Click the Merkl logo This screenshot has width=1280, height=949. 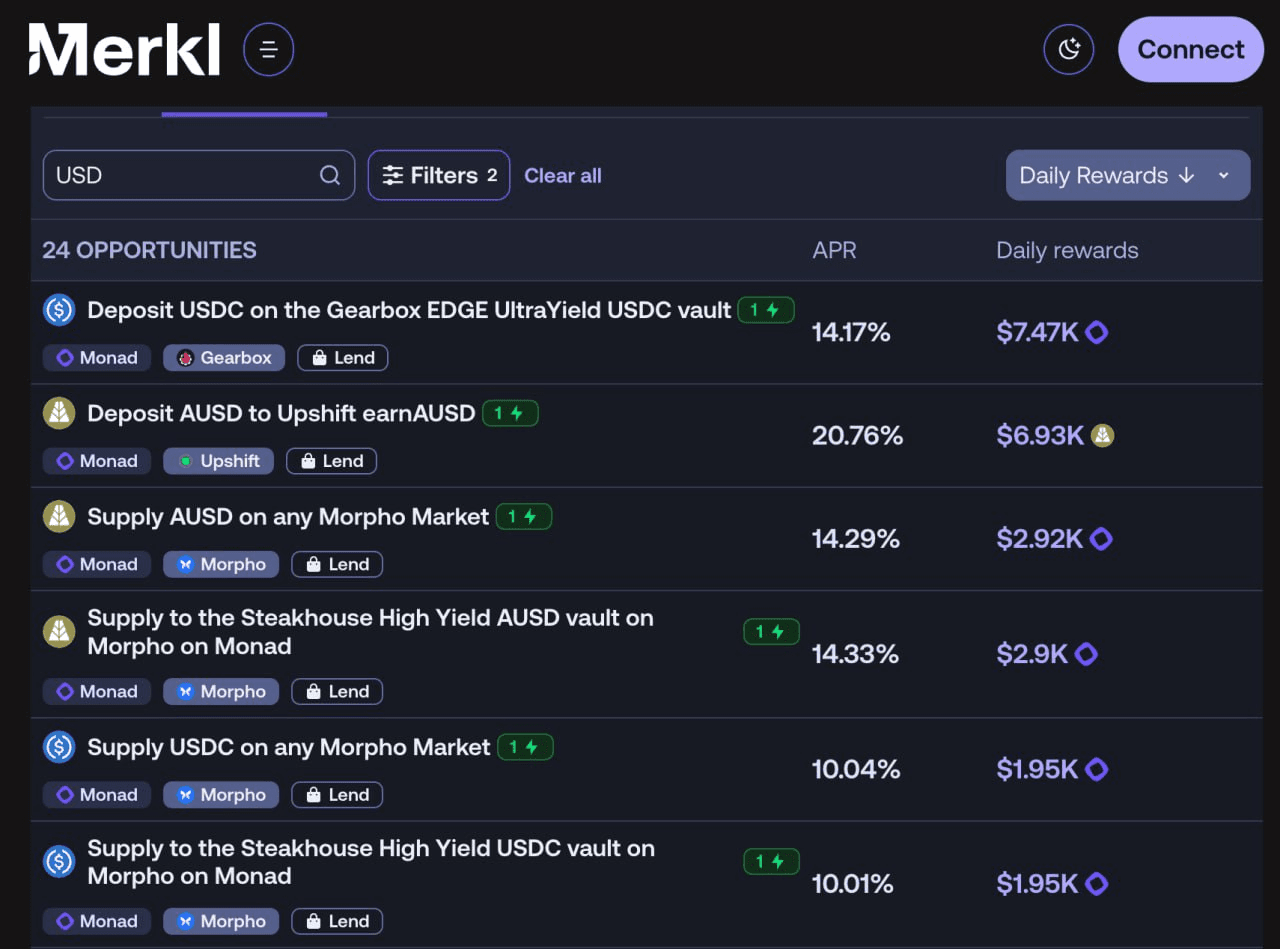(x=124, y=50)
